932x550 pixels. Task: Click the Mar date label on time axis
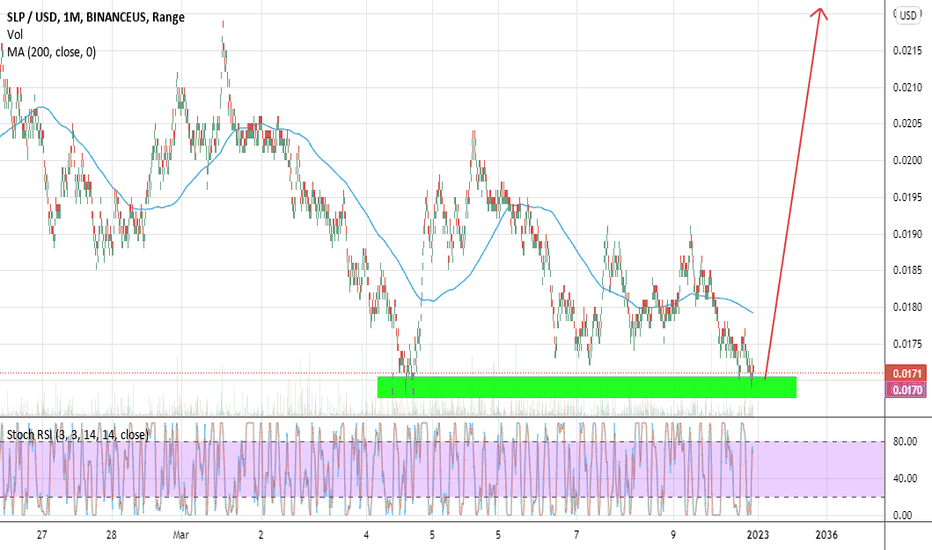click(181, 535)
